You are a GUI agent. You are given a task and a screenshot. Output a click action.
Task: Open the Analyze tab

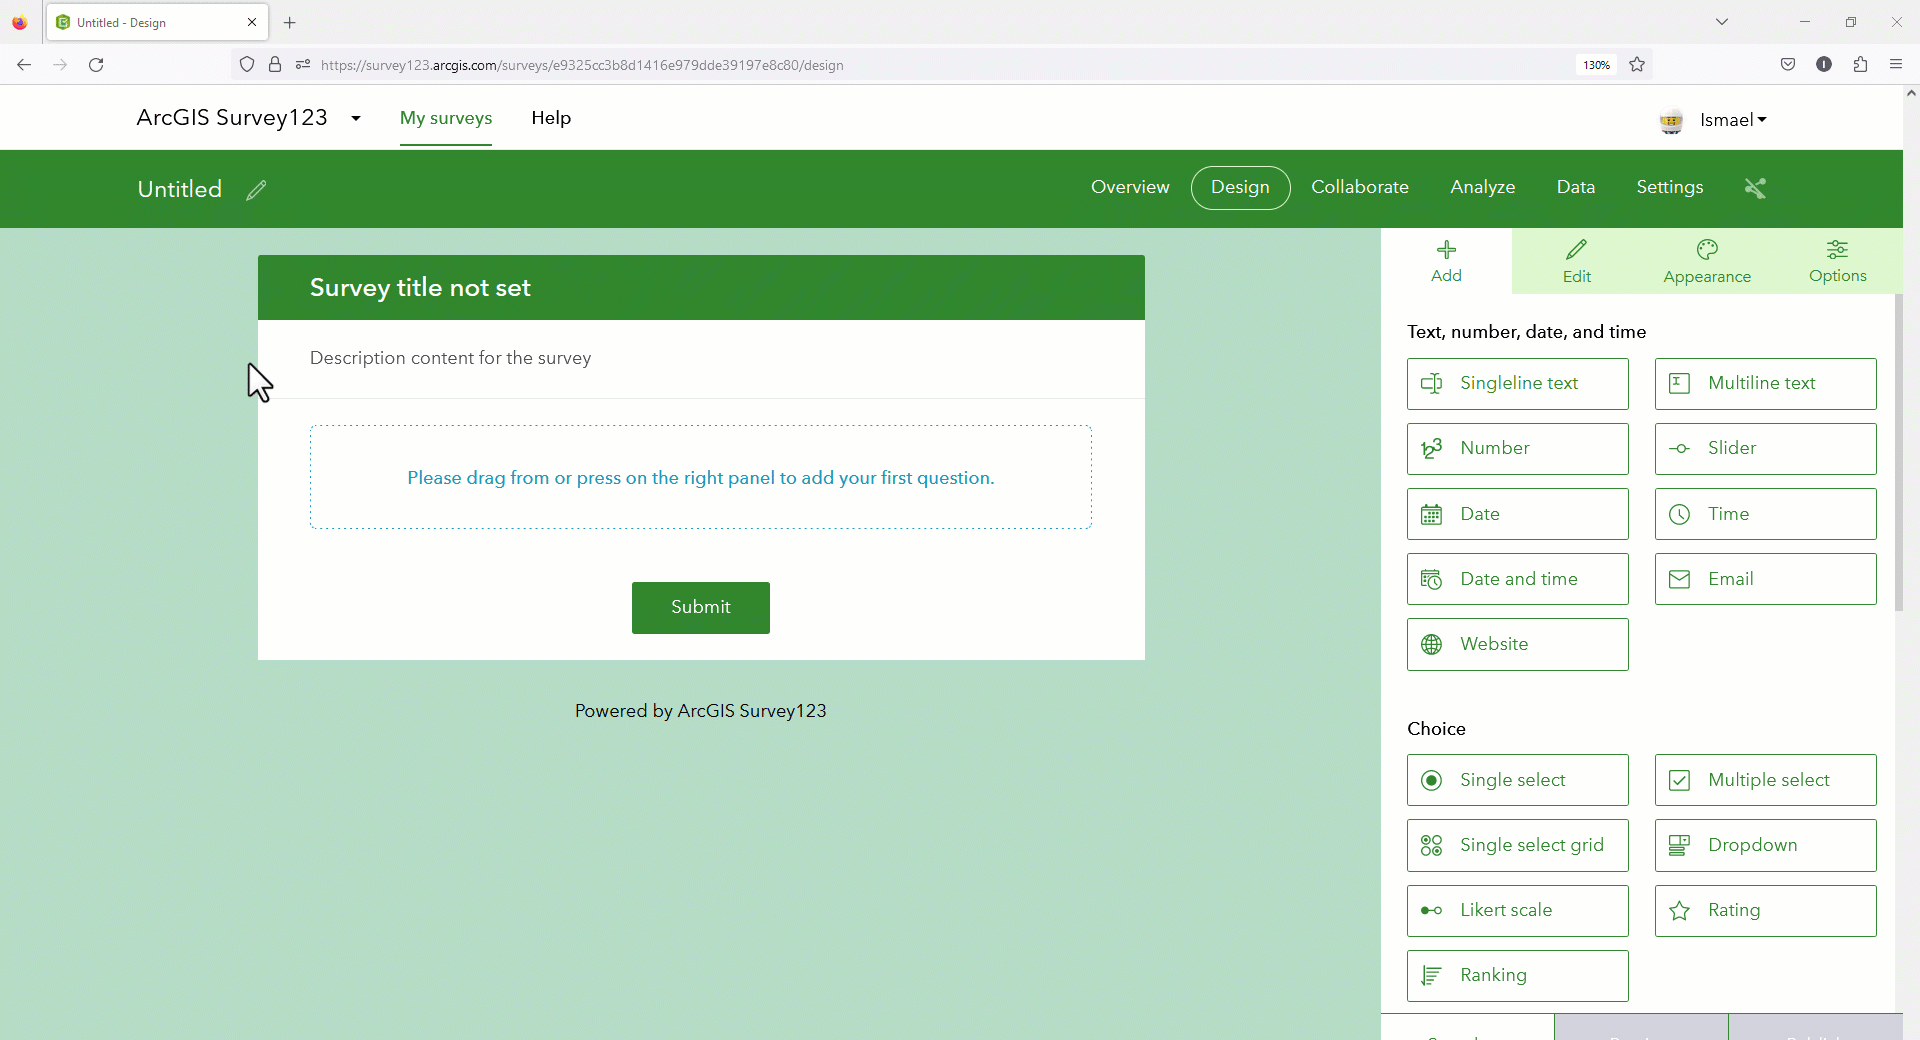(x=1482, y=188)
